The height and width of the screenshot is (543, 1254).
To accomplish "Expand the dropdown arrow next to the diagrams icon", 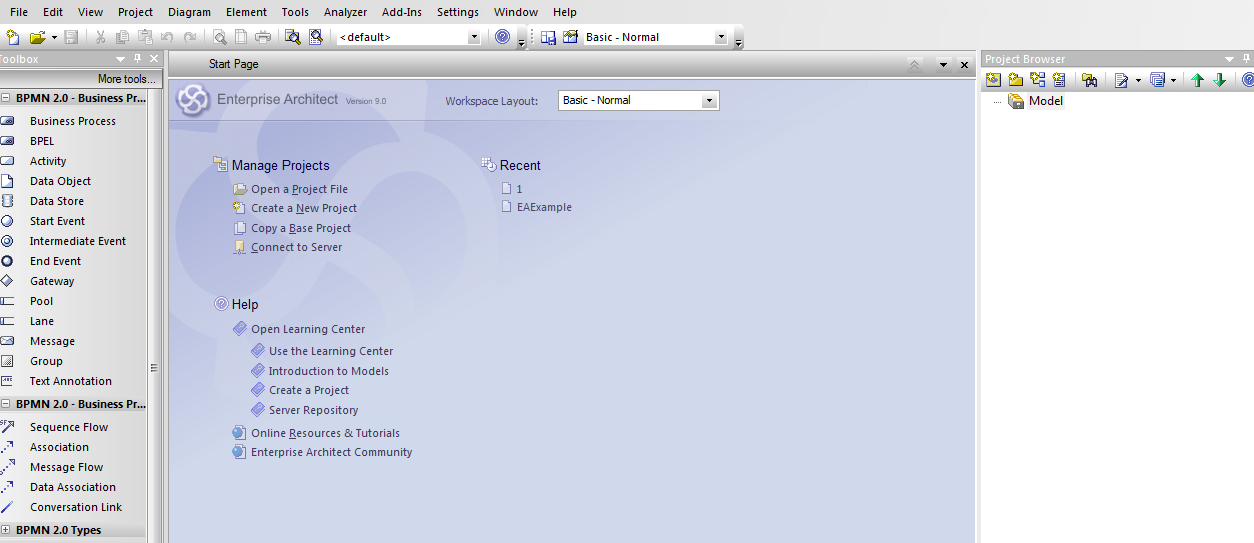I will pos(1173,80).
